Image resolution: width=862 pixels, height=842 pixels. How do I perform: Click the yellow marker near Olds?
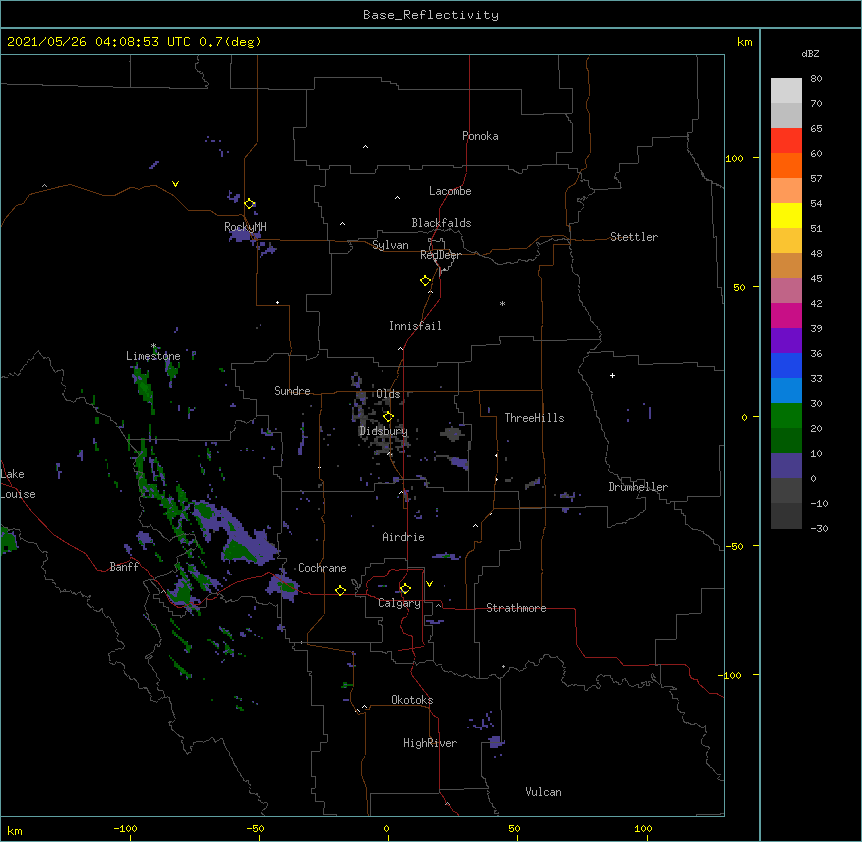(388, 417)
